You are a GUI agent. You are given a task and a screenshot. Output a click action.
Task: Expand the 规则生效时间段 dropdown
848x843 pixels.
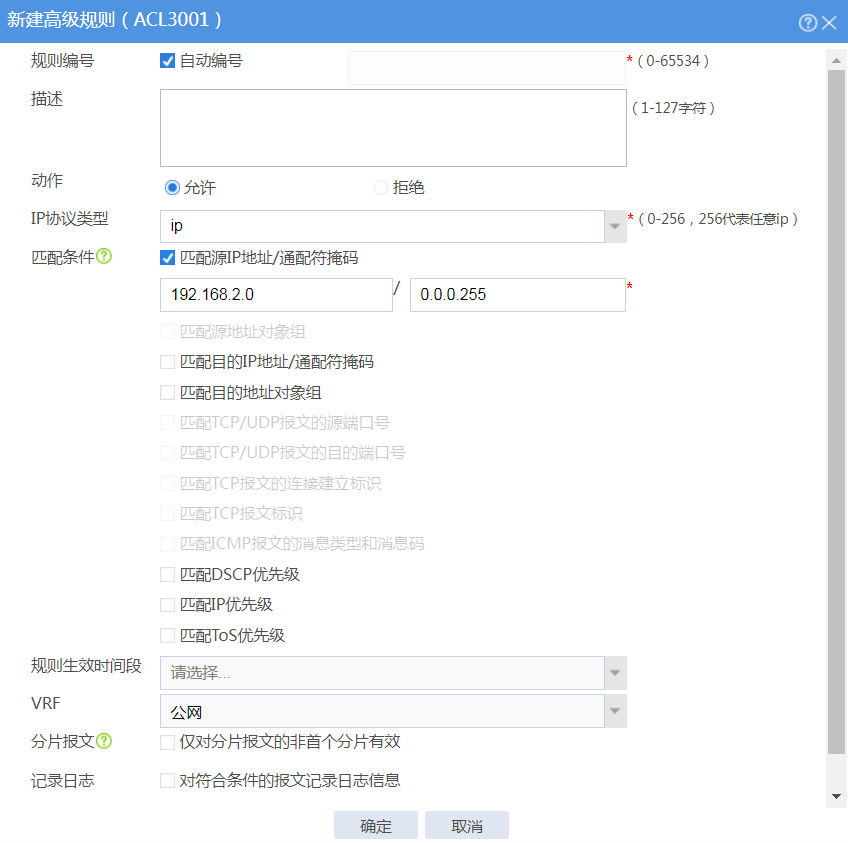click(615, 673)
